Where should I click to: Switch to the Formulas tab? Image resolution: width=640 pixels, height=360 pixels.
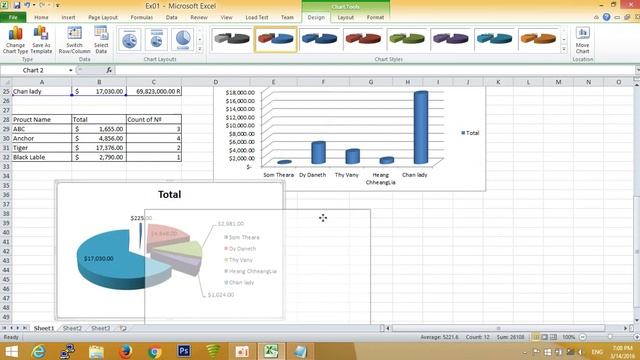coord(142,18)
